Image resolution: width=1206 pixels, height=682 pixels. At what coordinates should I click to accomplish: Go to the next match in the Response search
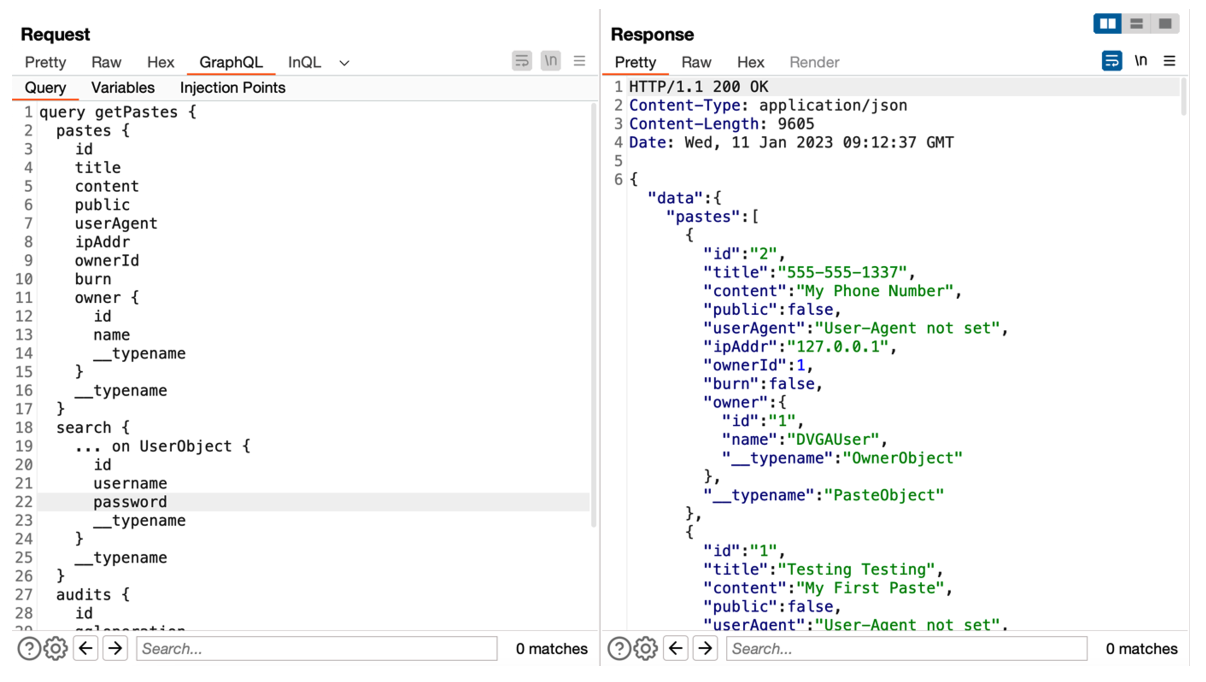pyautogui.click(x=705, y=649)
